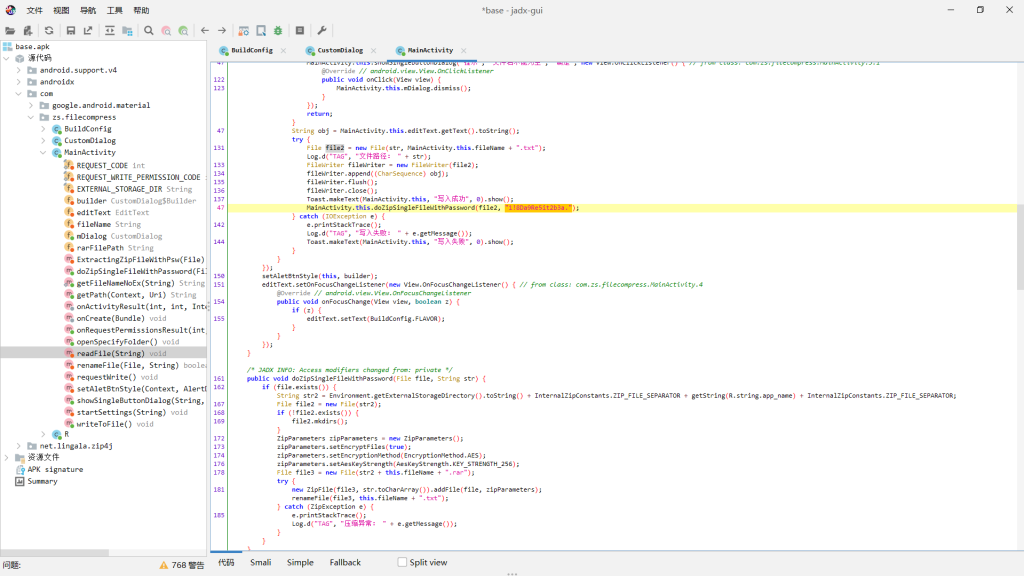Click the save all toolbar icon
This screenshot has width=1024, height=576.
(71, 31)
